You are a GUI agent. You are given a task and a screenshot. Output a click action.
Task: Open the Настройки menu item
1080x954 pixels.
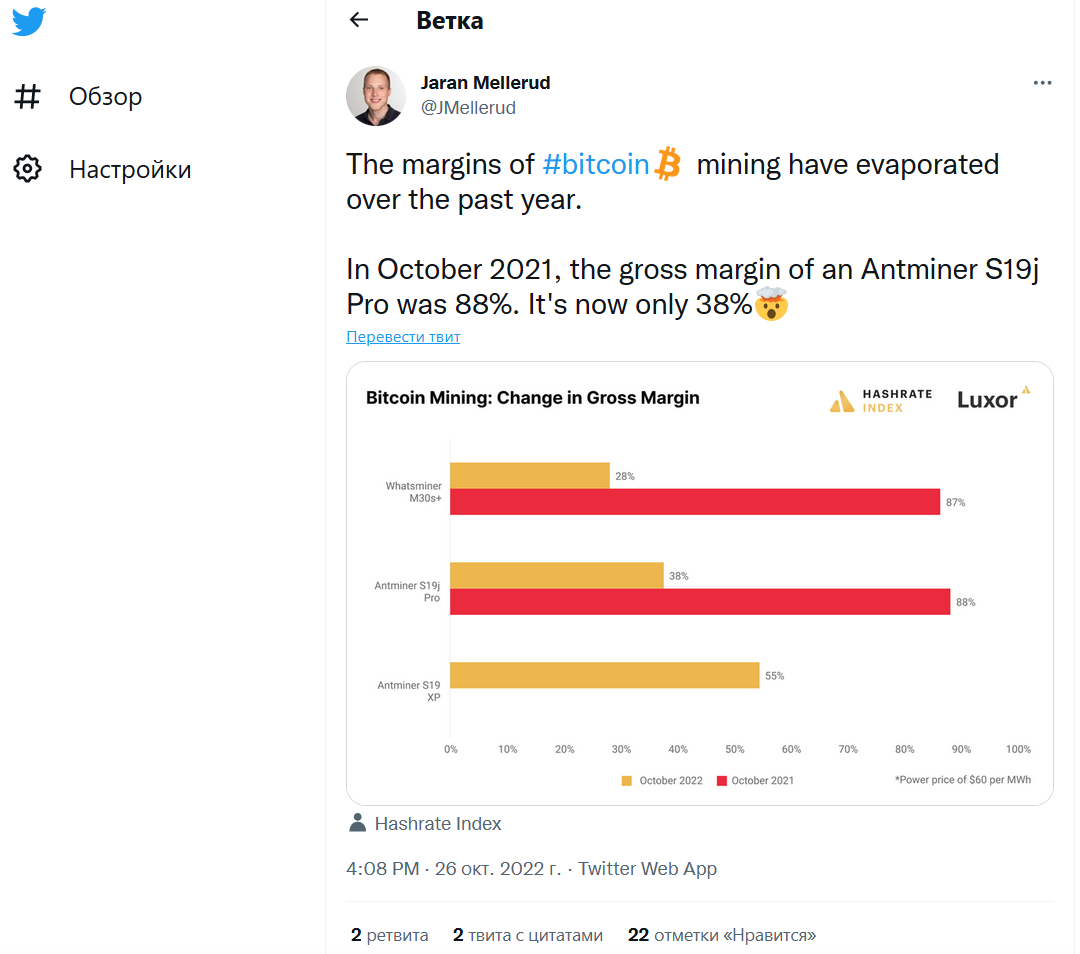(130, 170)
